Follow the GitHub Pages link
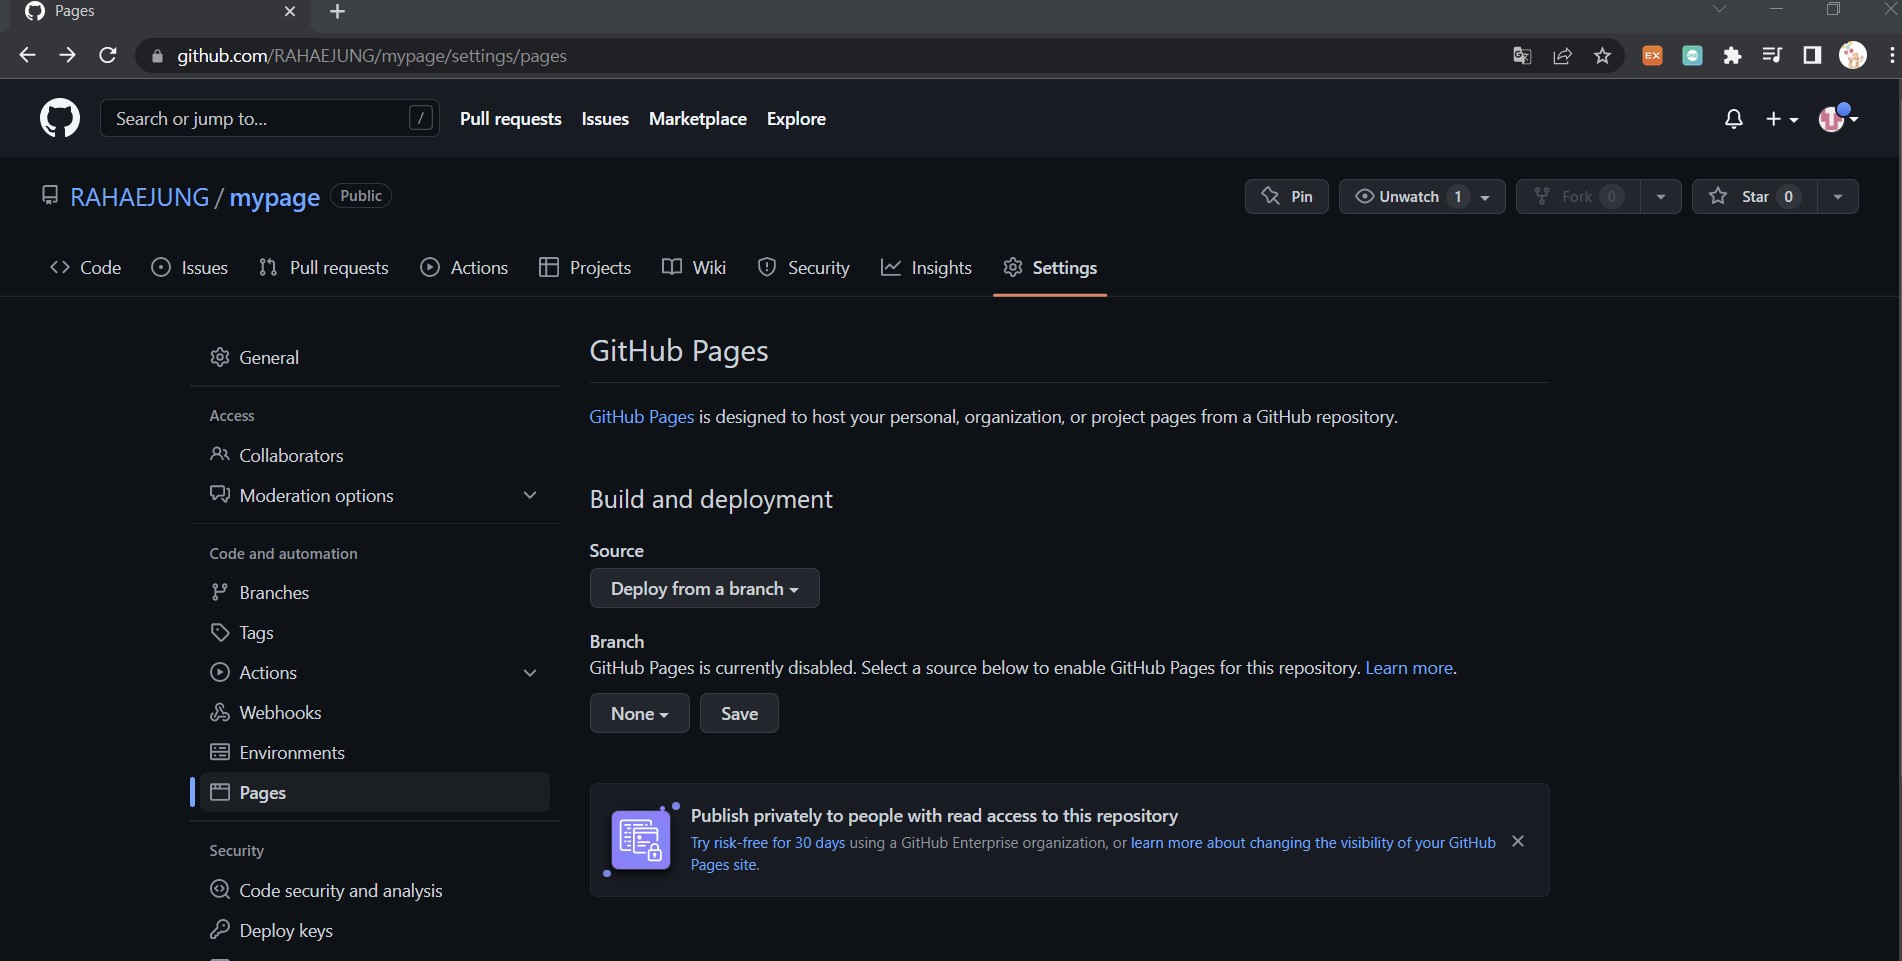The height and width of the screenshot is (961, 1902). pos(641,417)
